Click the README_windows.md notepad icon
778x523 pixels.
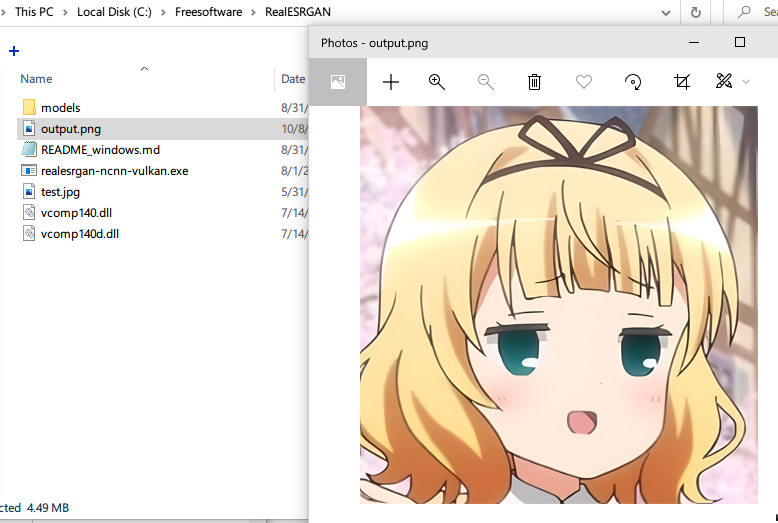29,149
